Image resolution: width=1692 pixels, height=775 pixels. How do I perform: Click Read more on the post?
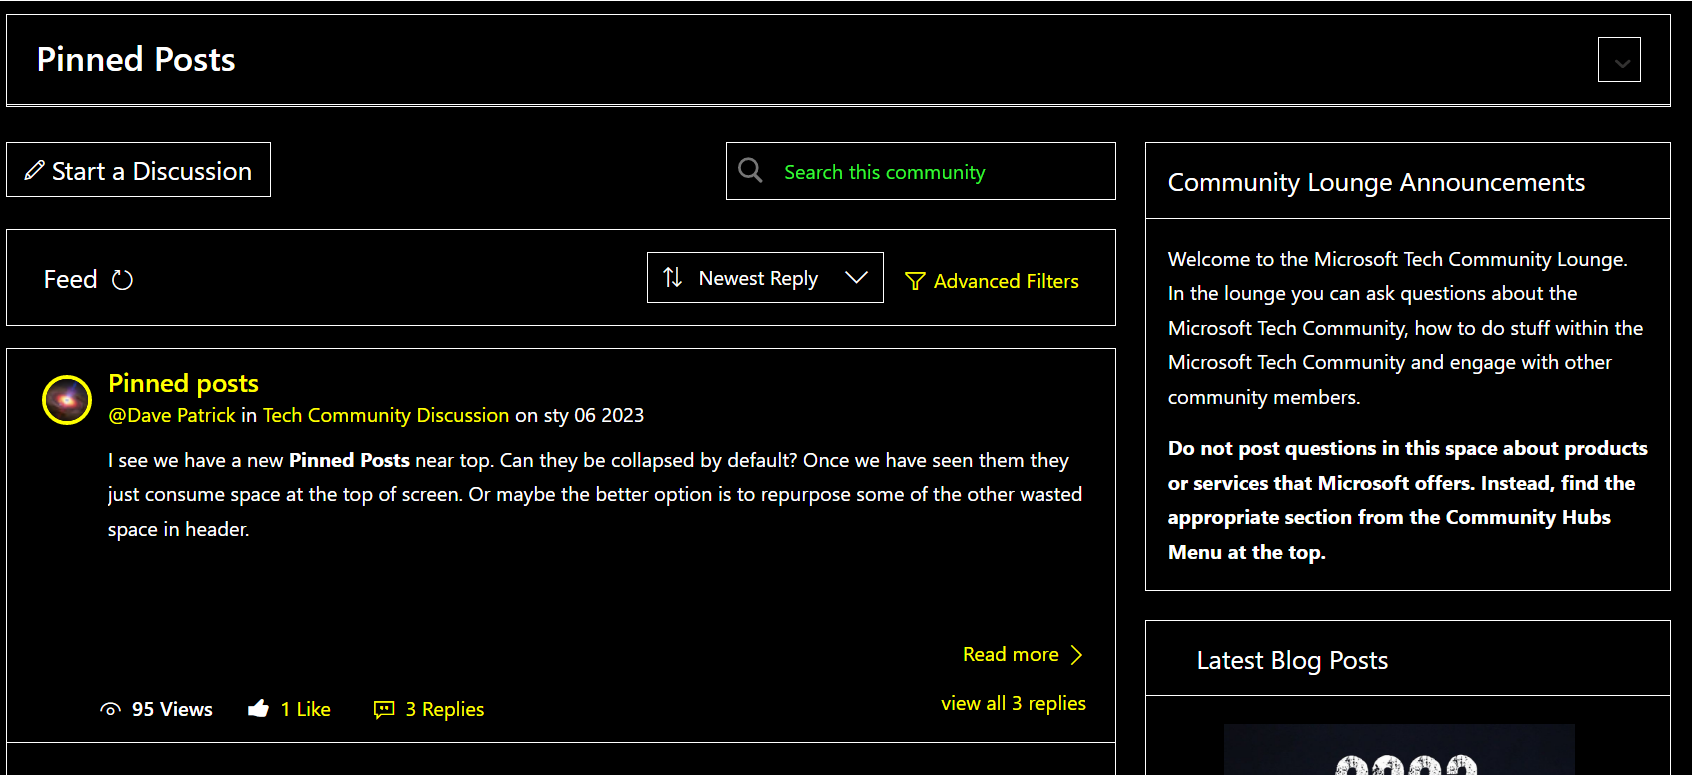[x=1023, y=655]
